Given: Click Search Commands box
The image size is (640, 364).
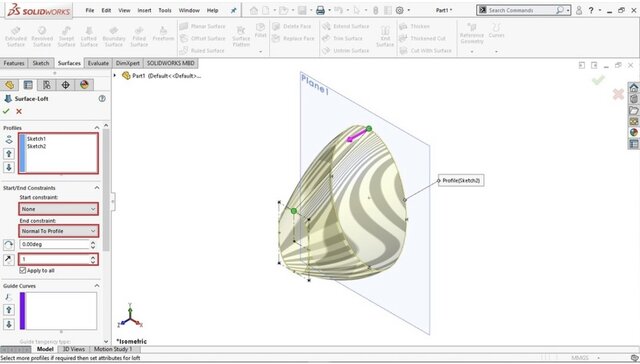Looking at the screenshot, I should [x=523, y=10].
